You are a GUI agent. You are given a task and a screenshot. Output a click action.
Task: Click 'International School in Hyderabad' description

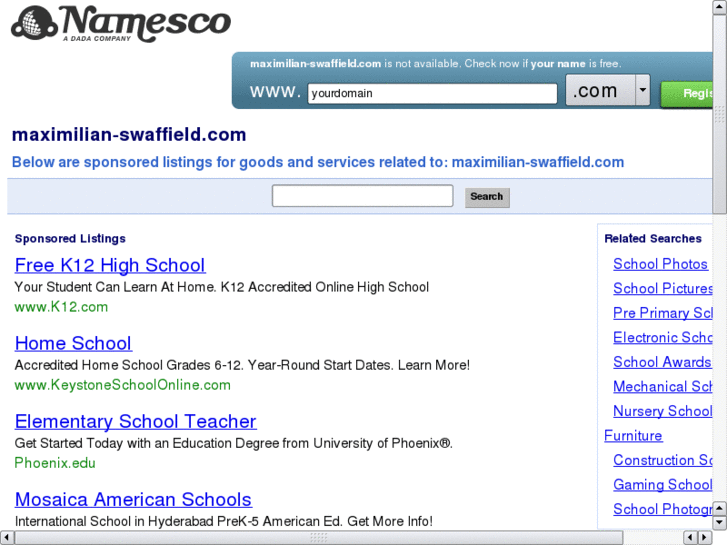click(x=223, y=521)
